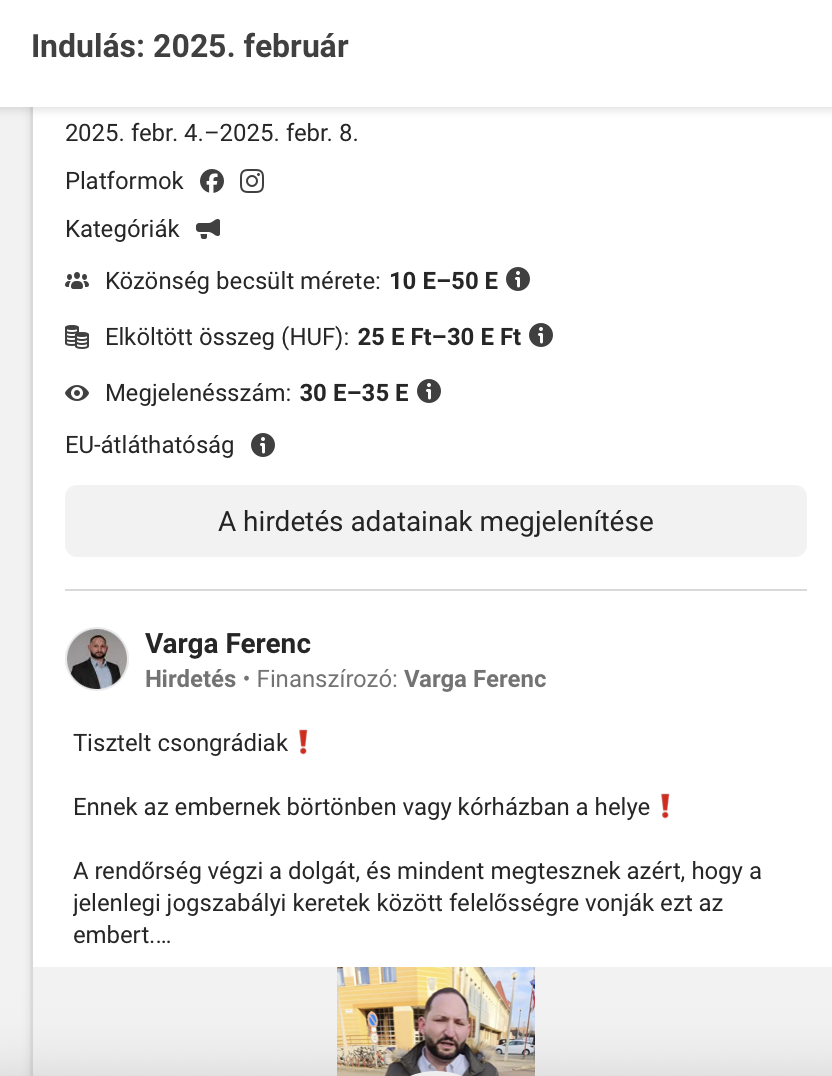Click the Hirdetés label under page name
This screenshot has width=832, height=1076.
pos(190,679)
